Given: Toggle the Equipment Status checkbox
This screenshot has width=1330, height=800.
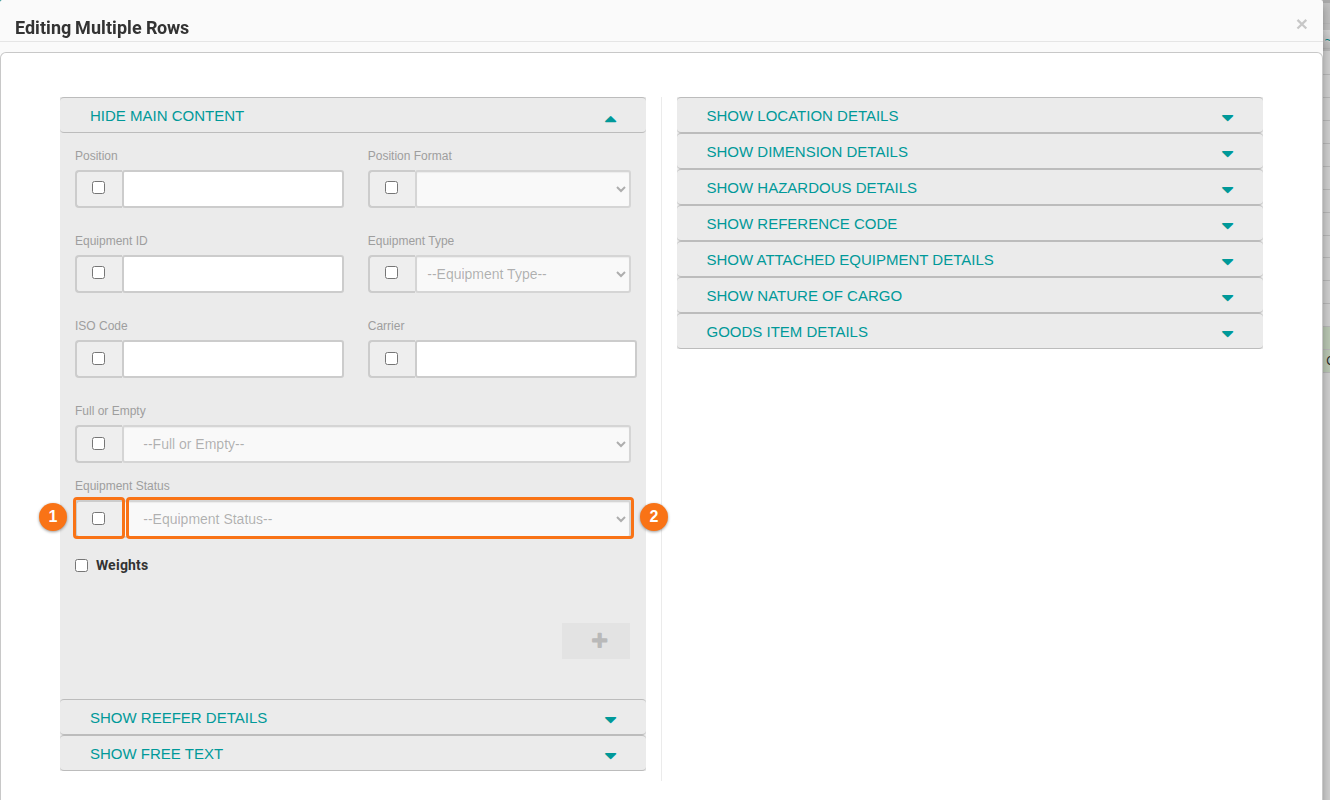Looking at the screenshot, I should [x=98, y=518].
